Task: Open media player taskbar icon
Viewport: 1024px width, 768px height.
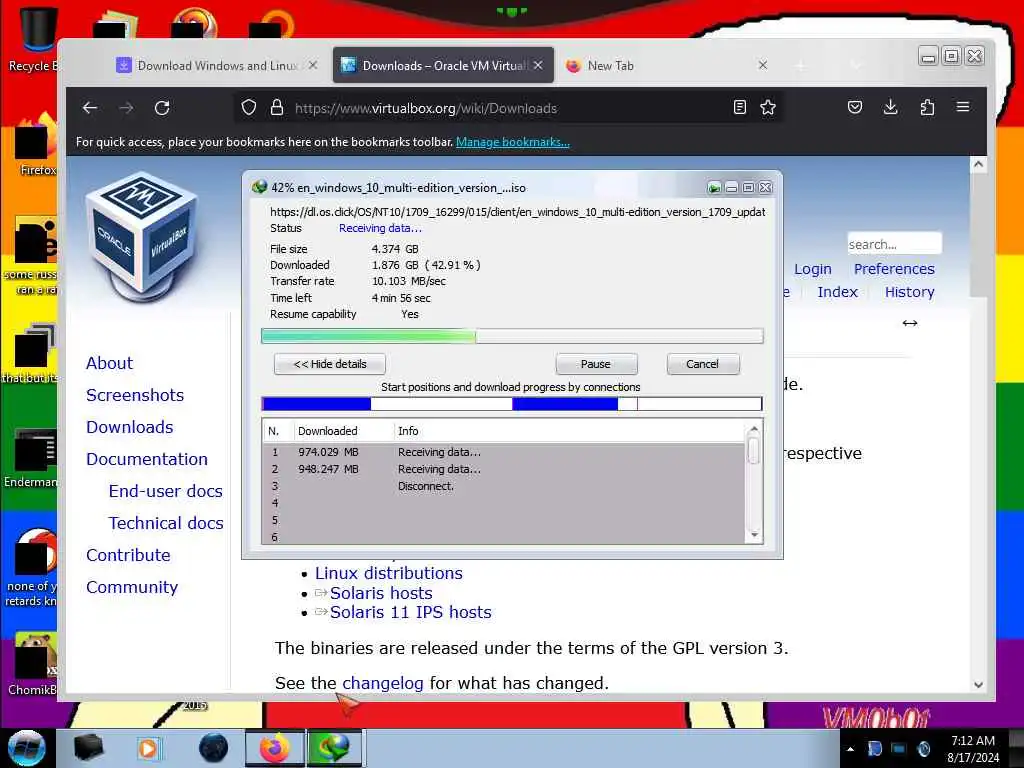Action: coord(148,748)
